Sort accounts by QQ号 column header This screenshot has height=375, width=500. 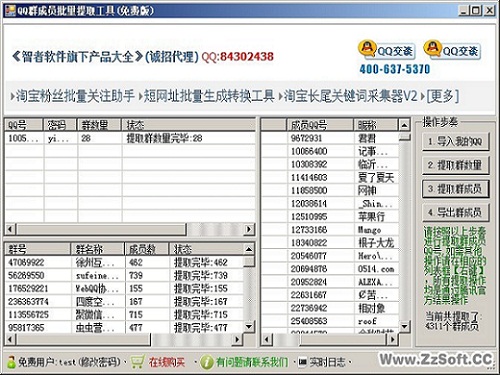tap(24, 125)
